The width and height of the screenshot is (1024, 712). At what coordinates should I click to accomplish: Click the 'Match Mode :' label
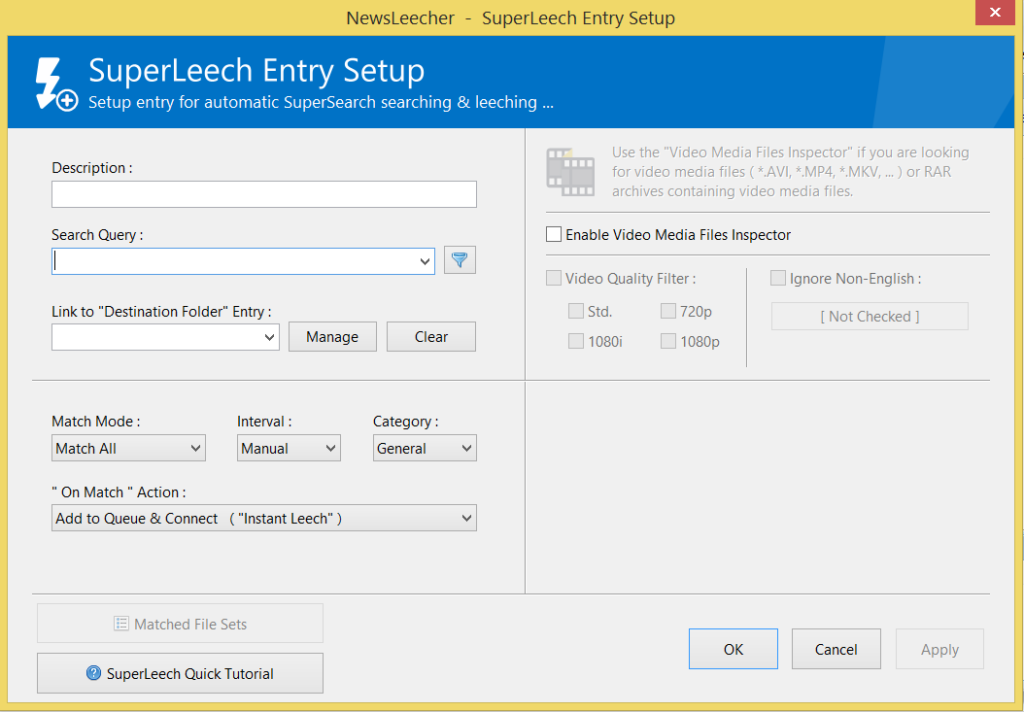[x=96, y=421]
